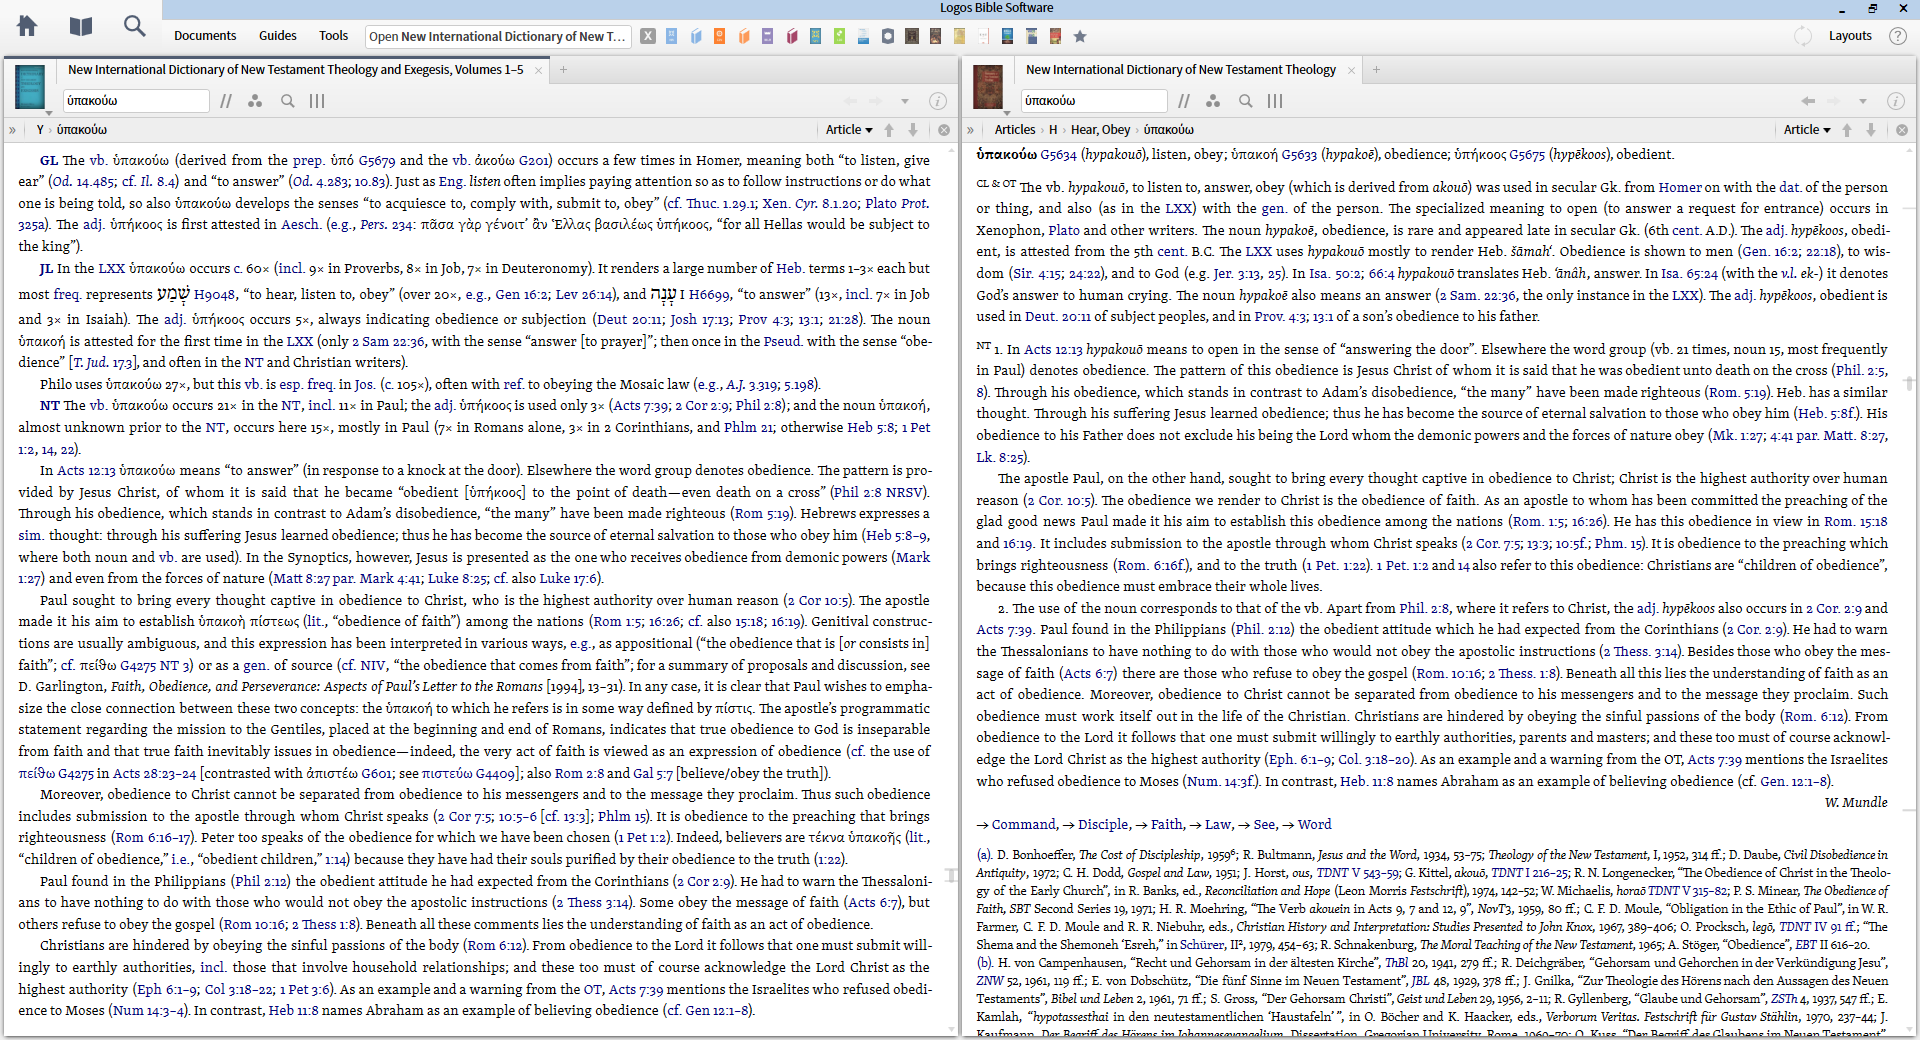Open Acts 12:13 link in left panel
This screenshot has width=1920, height=1040.
[x=86, y=471]
